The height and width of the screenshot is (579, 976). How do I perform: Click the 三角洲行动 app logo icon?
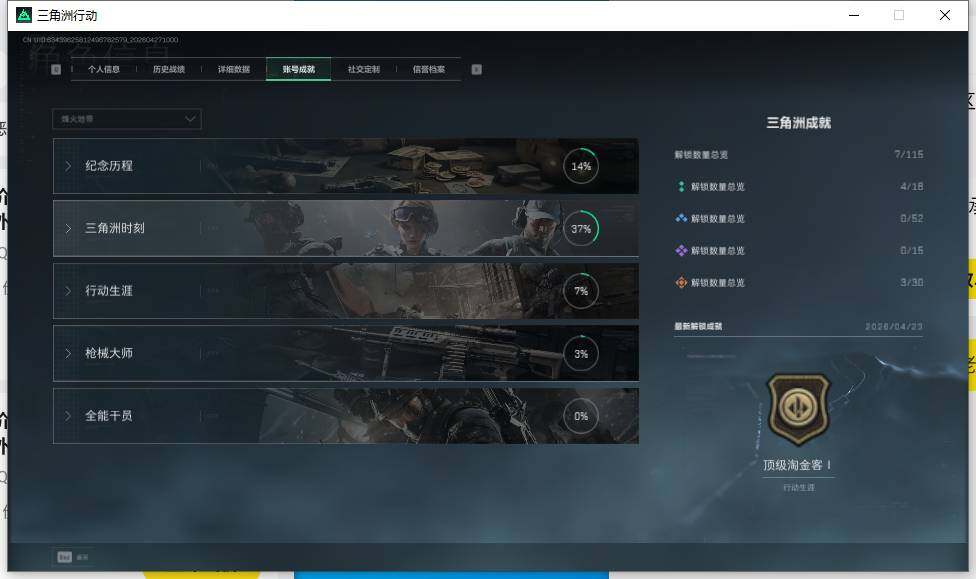point(24,15)
